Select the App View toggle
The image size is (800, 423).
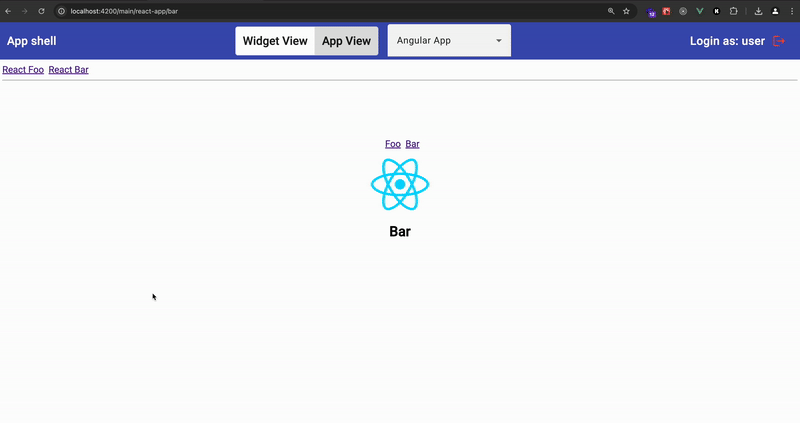pos(346,41)
